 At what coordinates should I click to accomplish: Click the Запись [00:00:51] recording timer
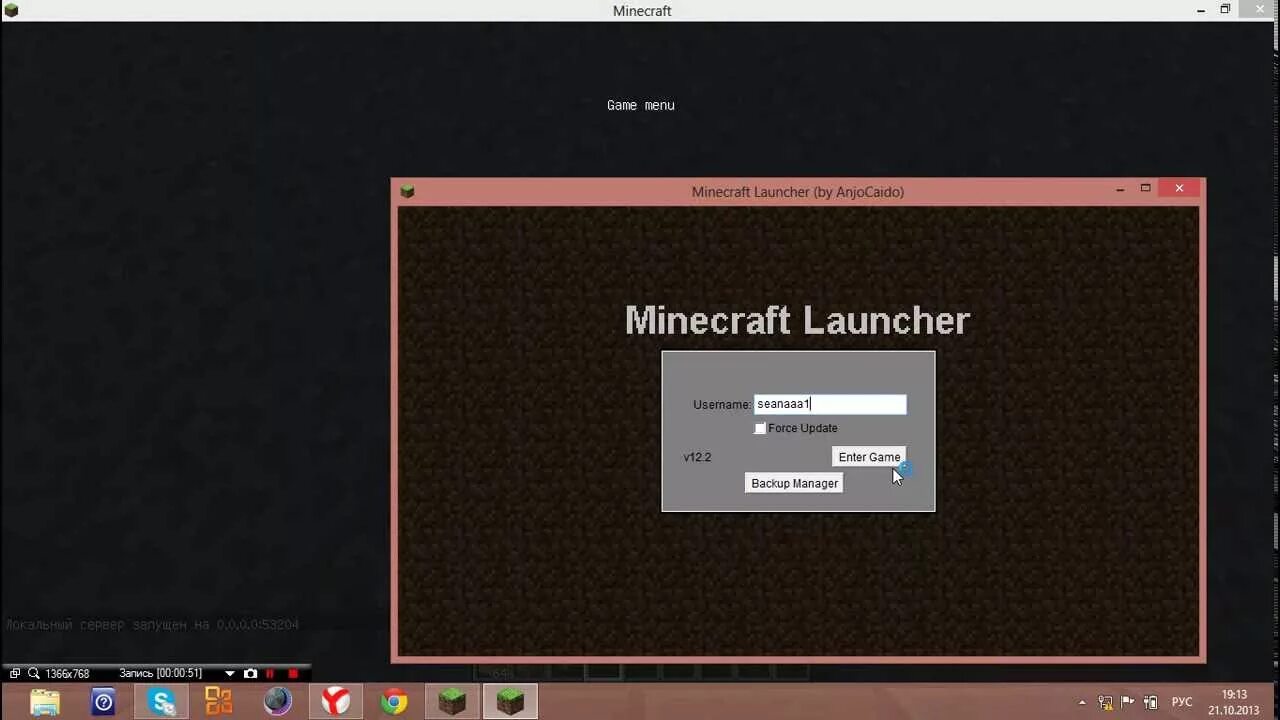160,674
